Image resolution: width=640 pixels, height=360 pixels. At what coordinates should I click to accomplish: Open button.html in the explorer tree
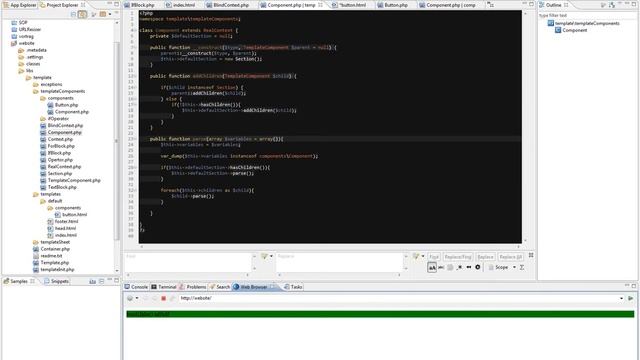click(71, 215)
